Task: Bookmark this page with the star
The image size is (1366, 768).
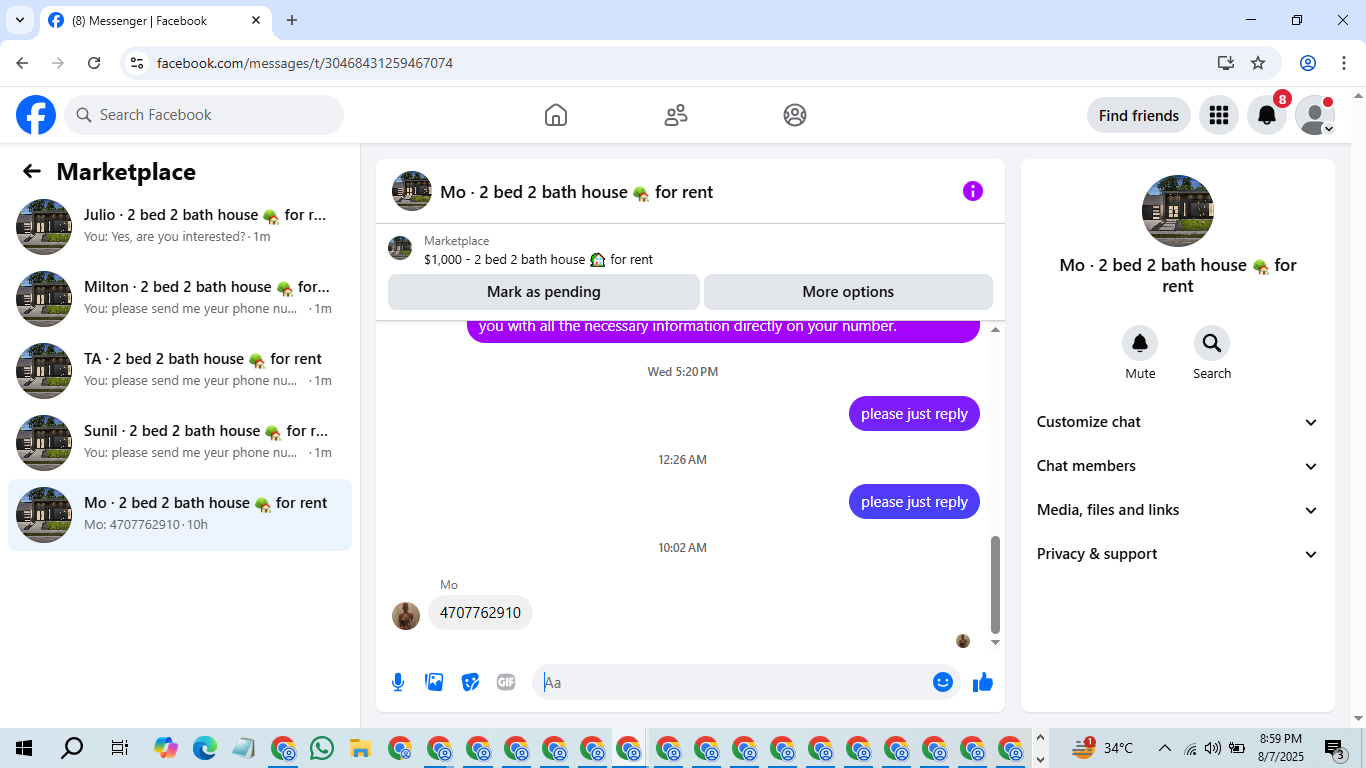Action: click(1258, 63)
